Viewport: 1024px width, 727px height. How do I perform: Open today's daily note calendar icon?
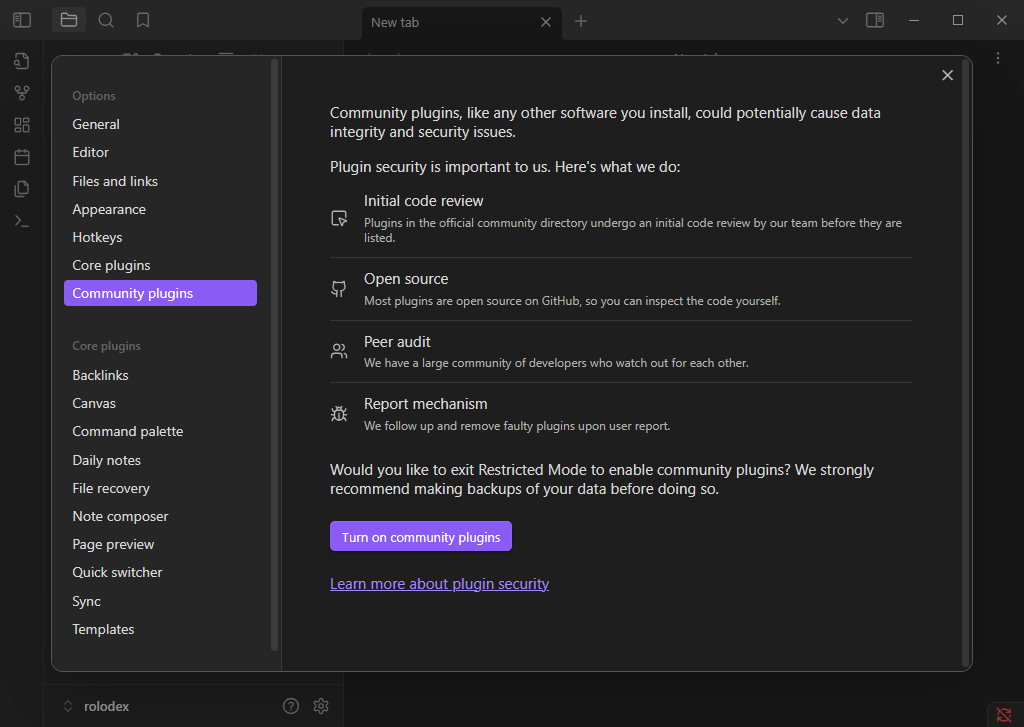[22, 157]
